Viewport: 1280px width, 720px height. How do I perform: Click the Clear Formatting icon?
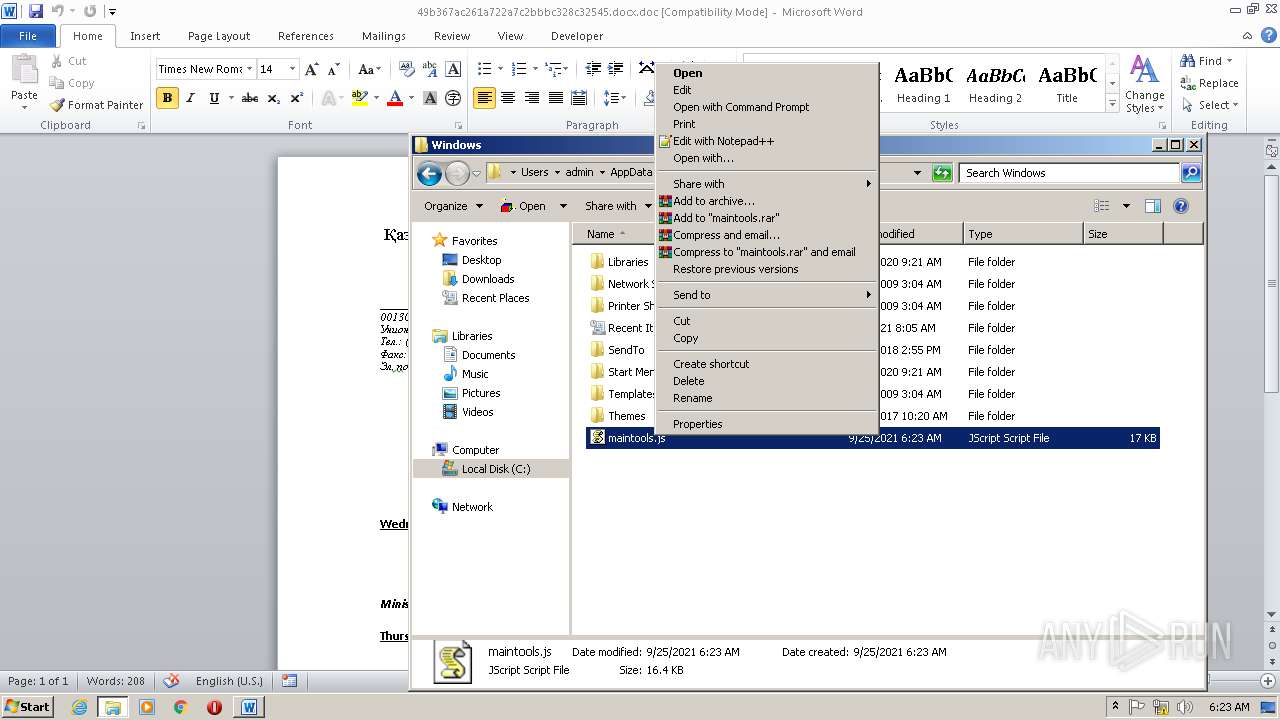pyautogui.click(x=407, y=69)
